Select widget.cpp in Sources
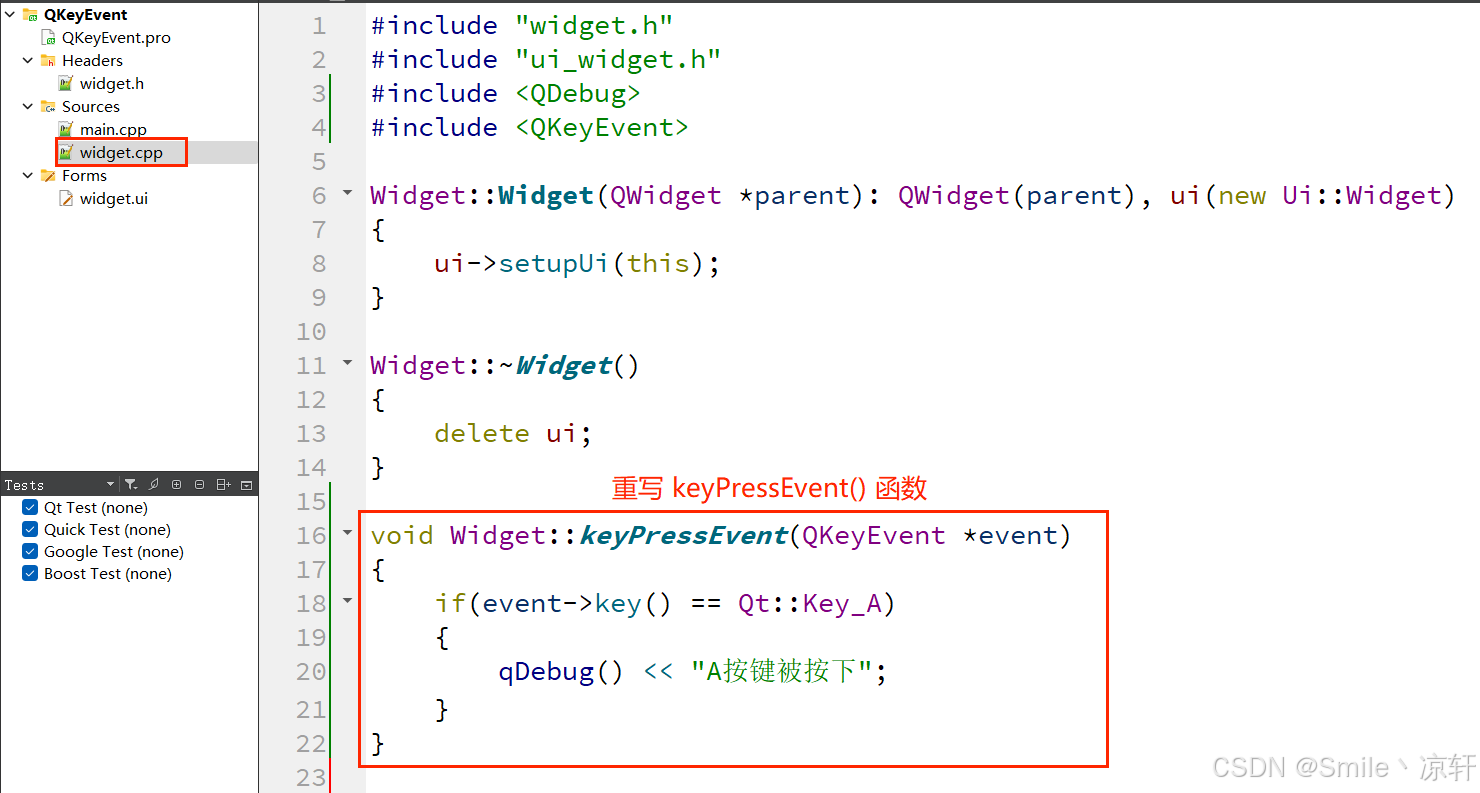 121,153
